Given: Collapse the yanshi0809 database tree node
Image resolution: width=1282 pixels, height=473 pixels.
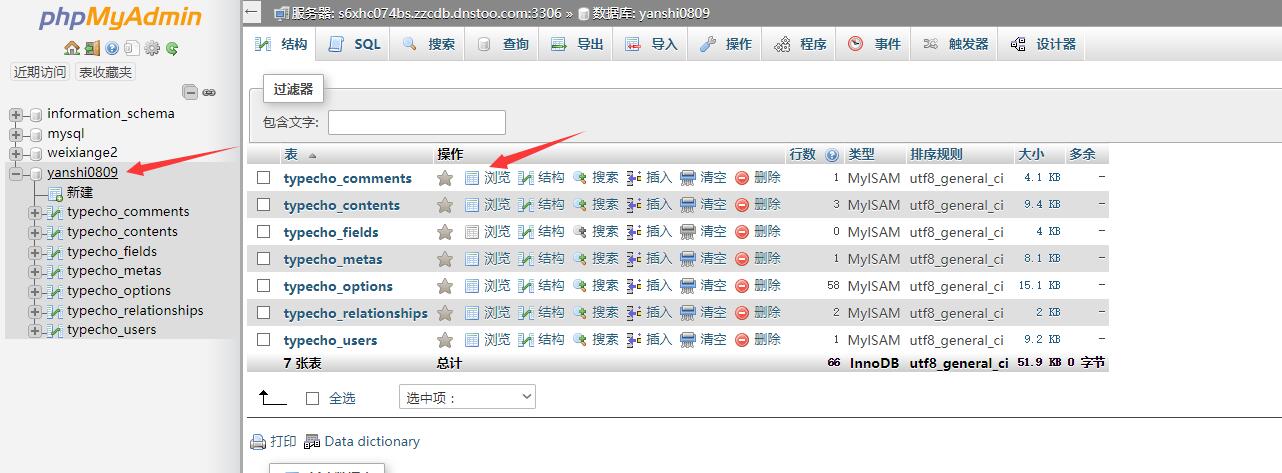Looking at the screenshot, I should pyautogui.click(x=16, y=173).
